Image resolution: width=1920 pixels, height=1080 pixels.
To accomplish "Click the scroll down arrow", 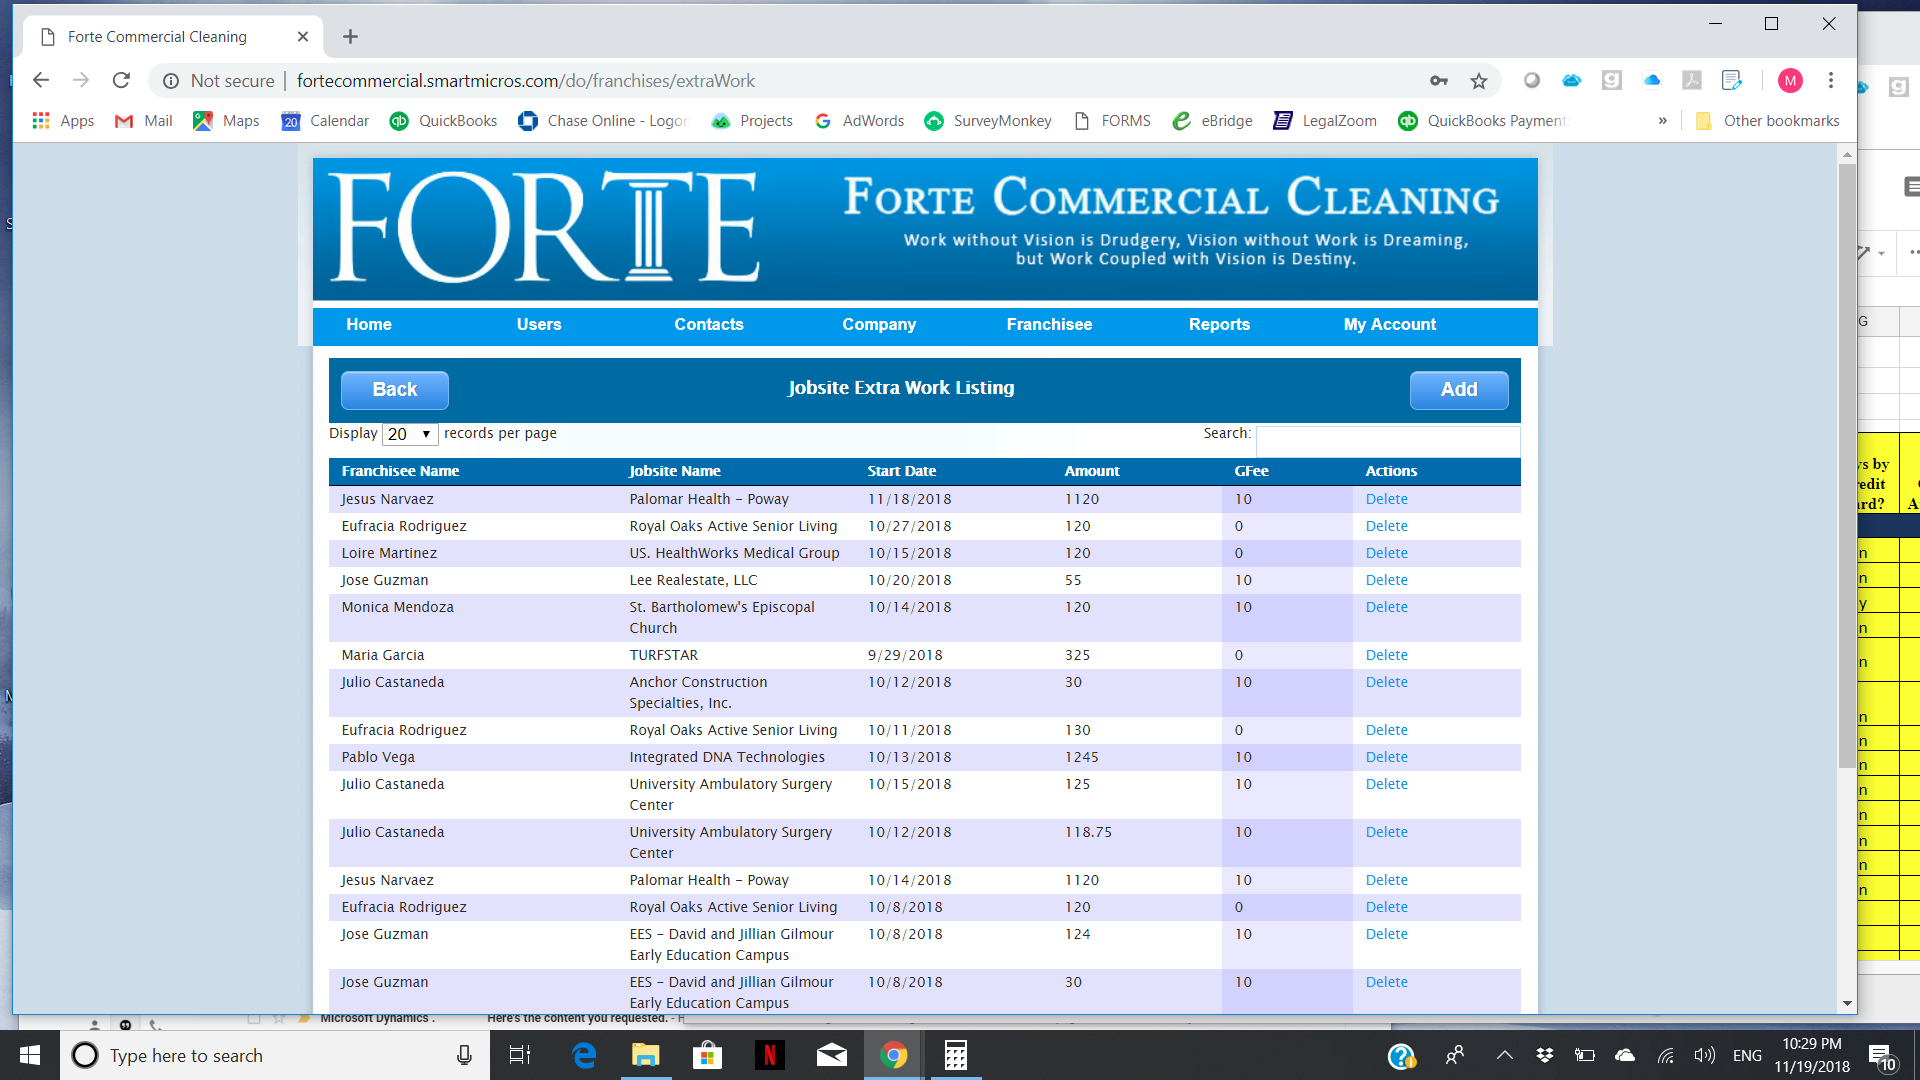I will click(x=1847, y=1003).
